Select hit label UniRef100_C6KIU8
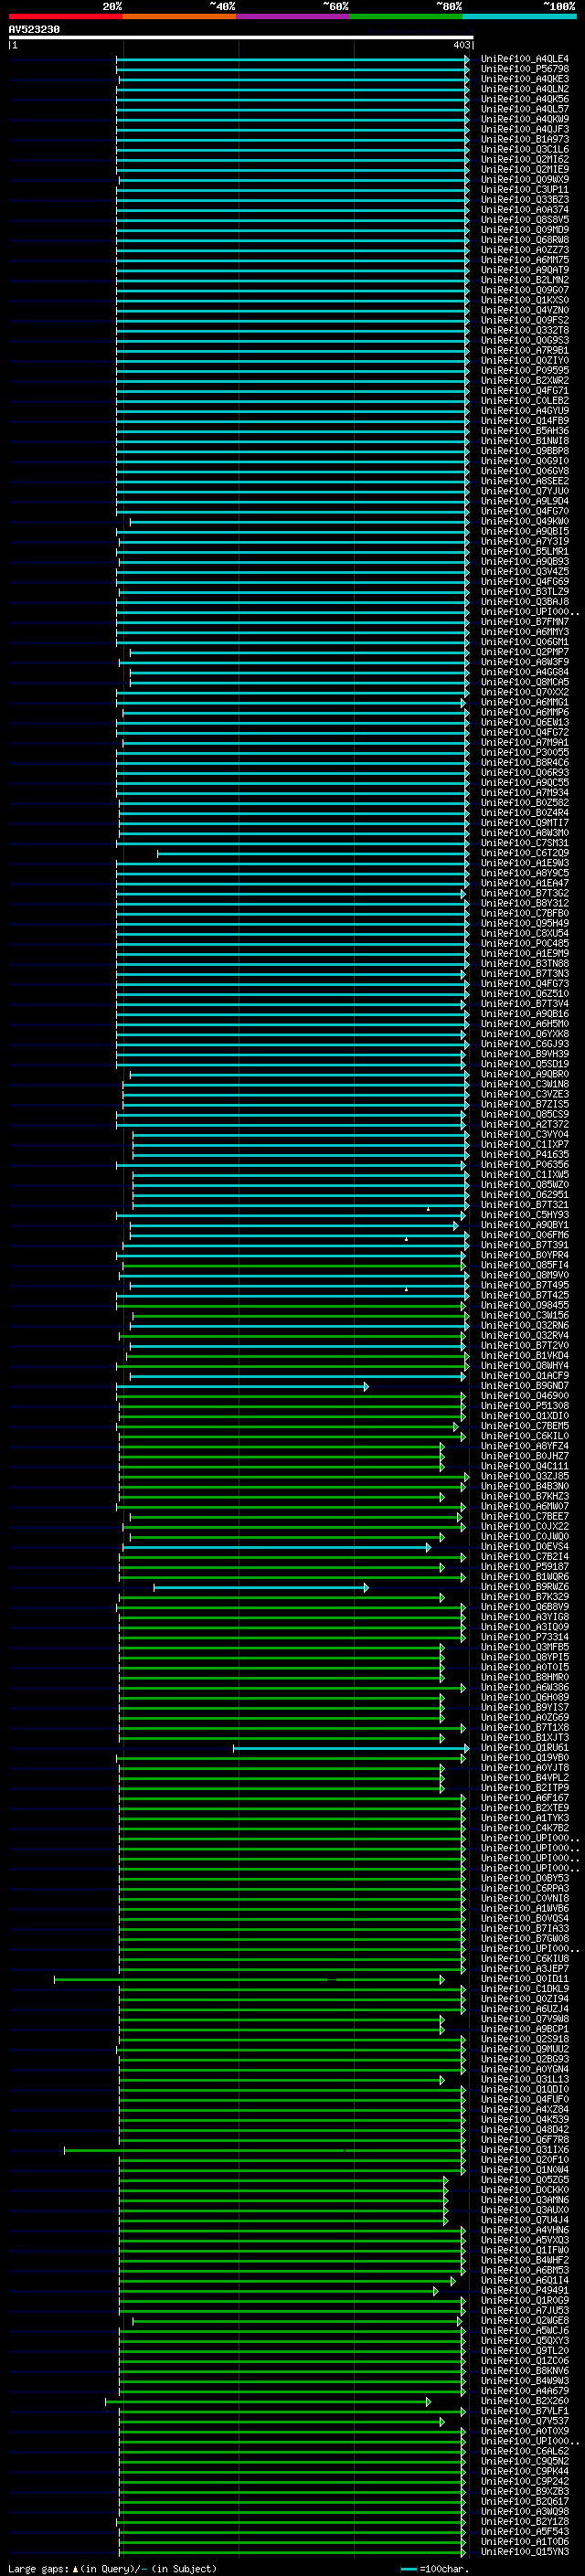Viewport: 585px width, 2576px height. 525,1959
